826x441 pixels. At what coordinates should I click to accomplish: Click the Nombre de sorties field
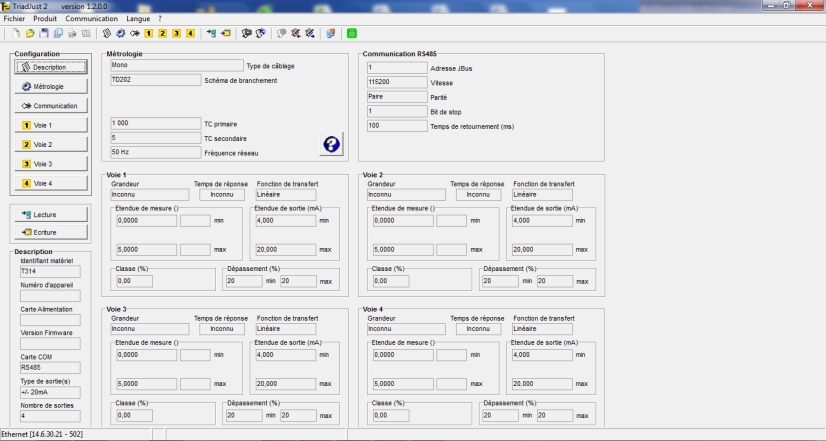click(50, 416)
